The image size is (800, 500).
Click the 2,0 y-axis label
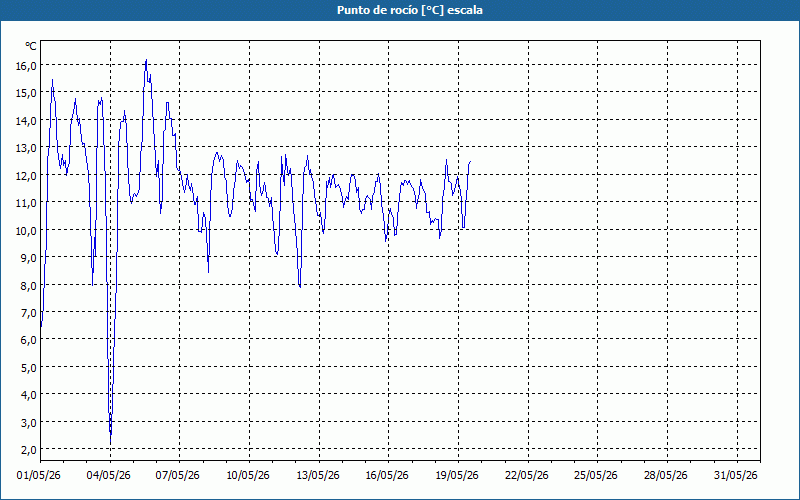coord(29,450)
